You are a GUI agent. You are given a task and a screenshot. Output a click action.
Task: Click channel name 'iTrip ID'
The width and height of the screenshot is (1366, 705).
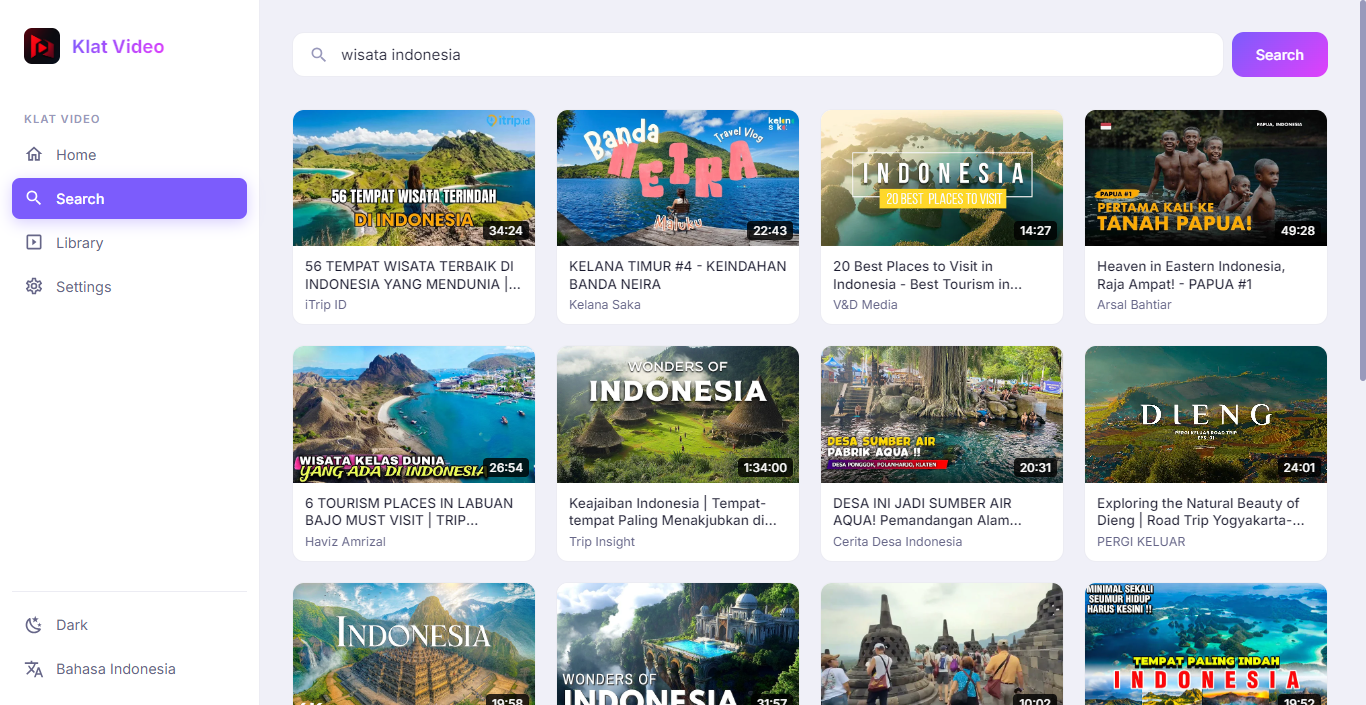pyautogui.click(x=326, y=305)
